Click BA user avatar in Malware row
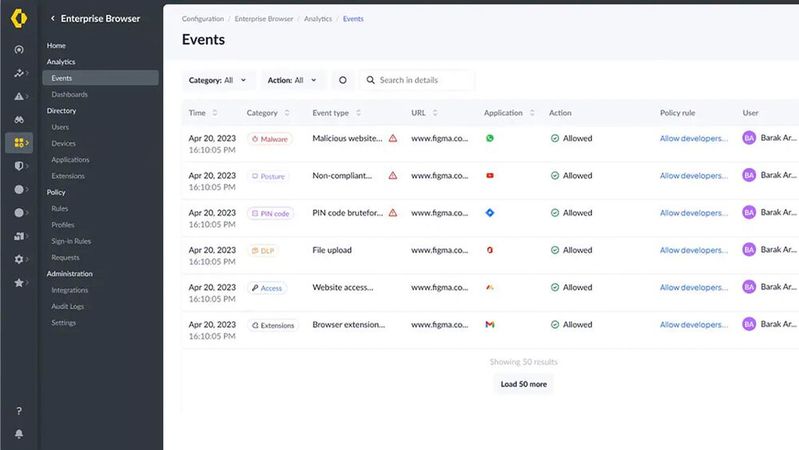Viewport: 799px width, 450px height. tap(749, 138)
